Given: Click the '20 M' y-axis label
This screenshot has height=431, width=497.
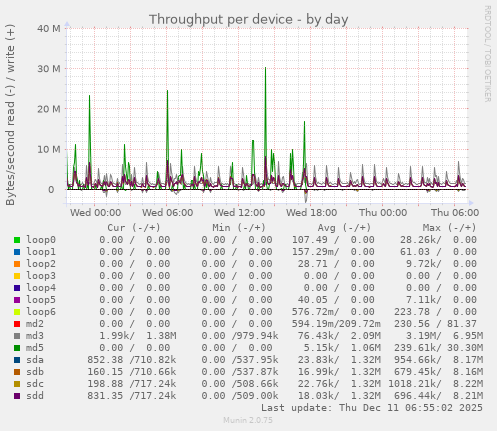Looking at the screenshot, I should click(49, 109).
